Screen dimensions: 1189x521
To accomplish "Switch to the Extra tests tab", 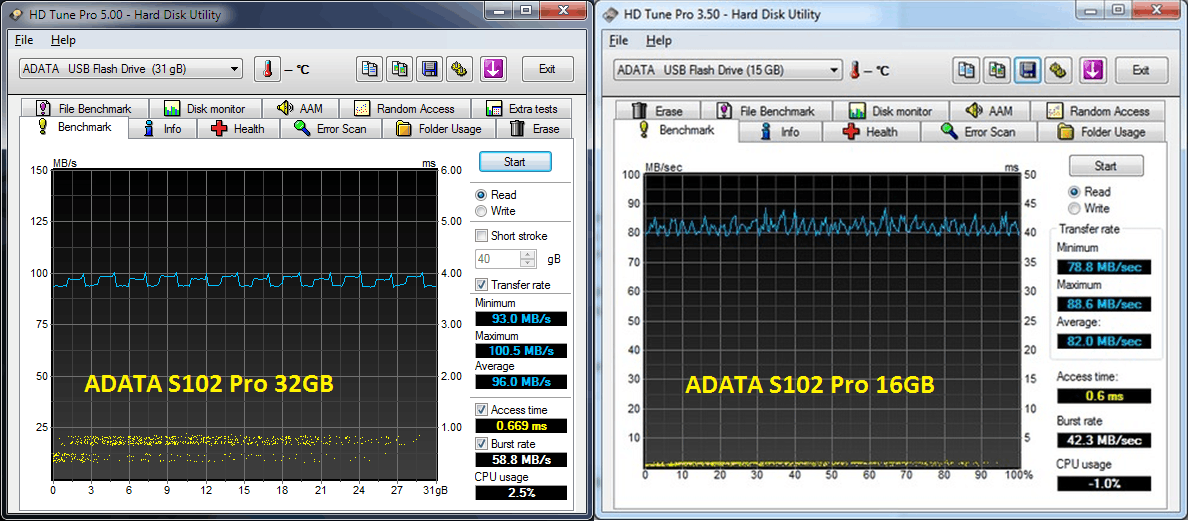I will (x=522, y=108).
